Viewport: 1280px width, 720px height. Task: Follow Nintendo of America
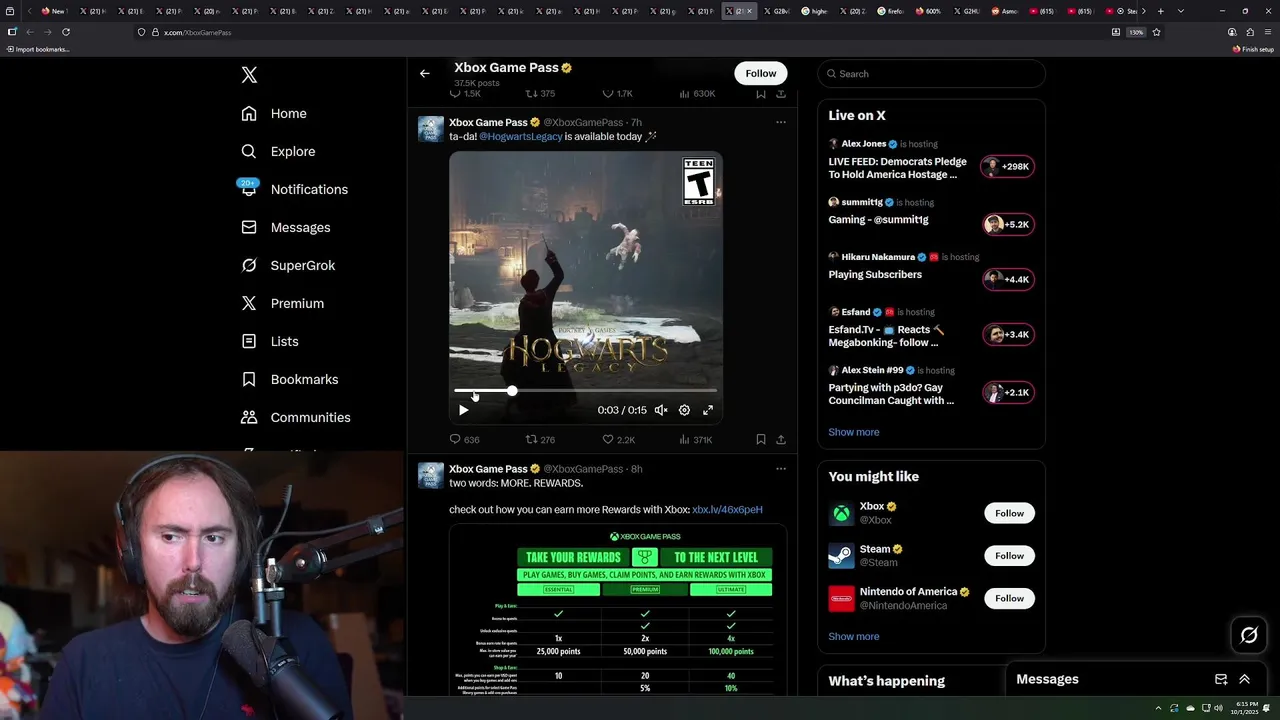pyautogui.click(x=1009, y=598)
